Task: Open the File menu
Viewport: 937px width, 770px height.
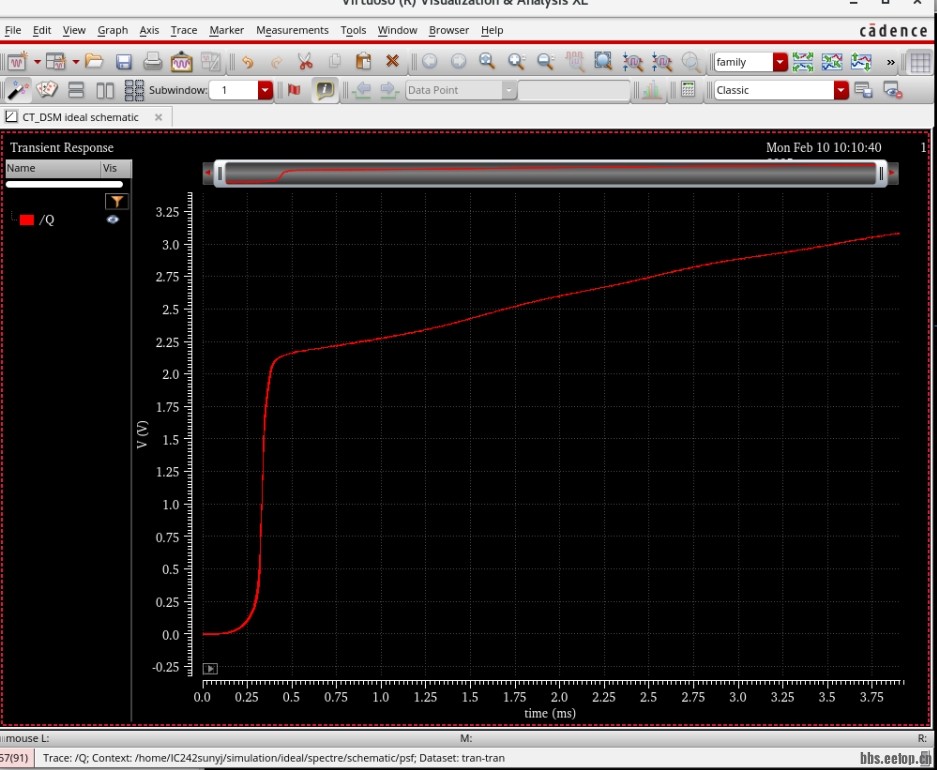Action: click(13, 30)
